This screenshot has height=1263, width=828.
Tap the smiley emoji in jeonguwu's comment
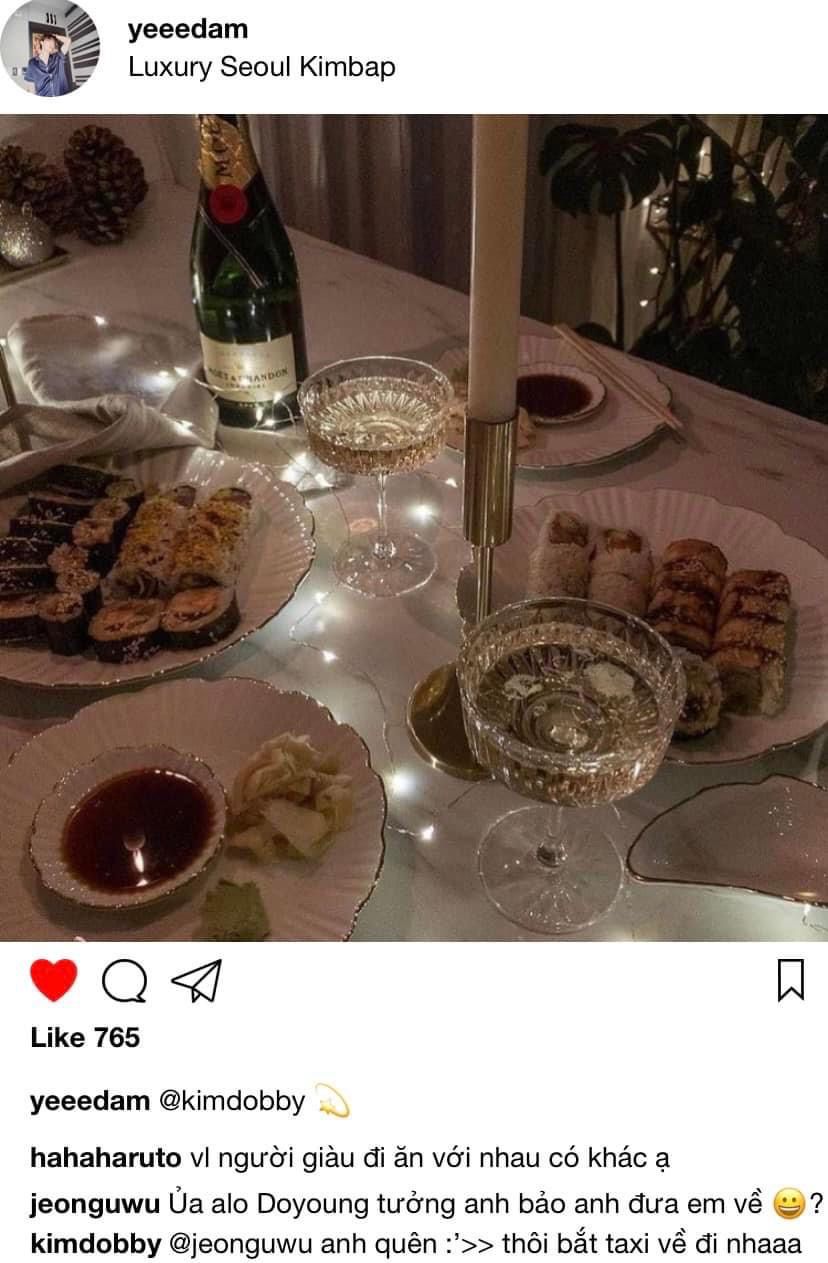click(x=790, y=1205)
